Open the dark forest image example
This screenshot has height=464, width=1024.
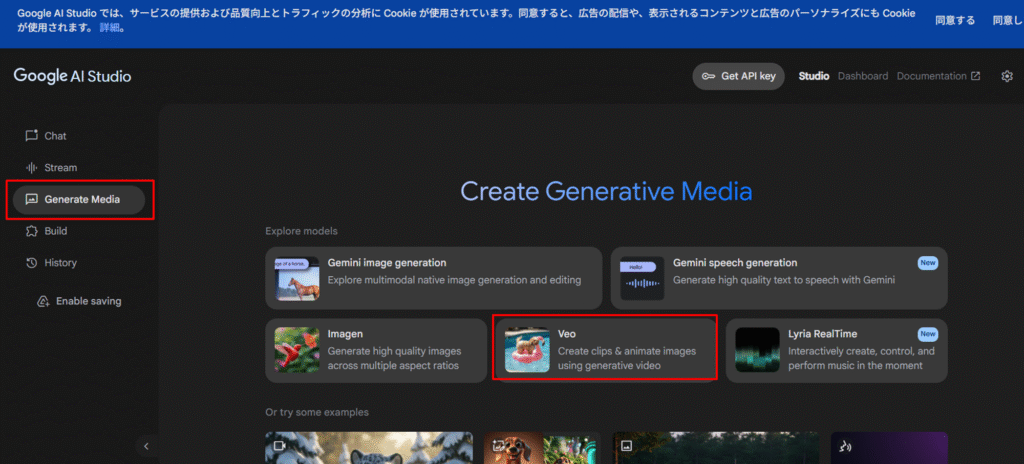[716, 448]
